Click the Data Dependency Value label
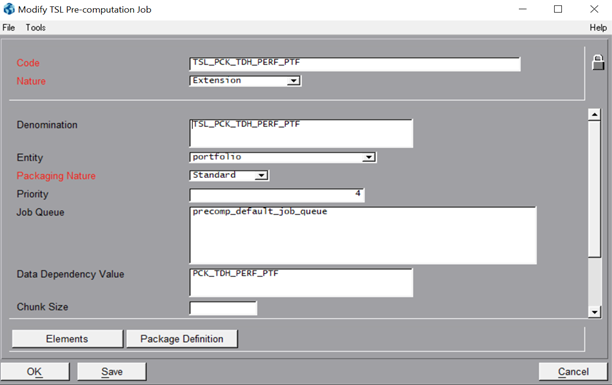 pos(71,274)
